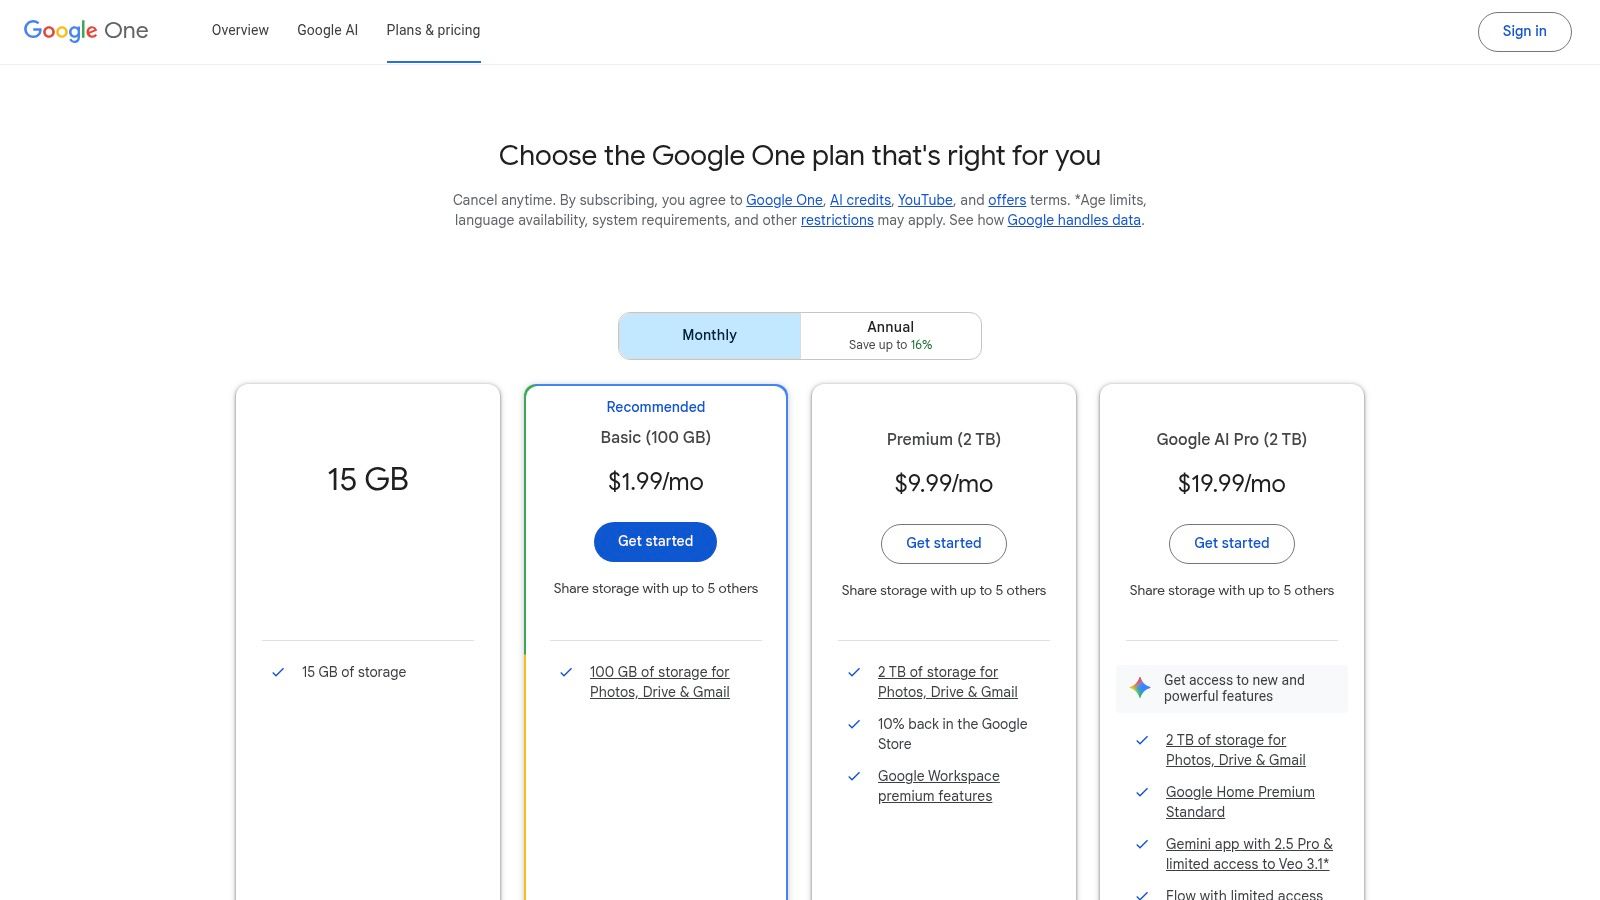1600x900 pixels.
Task: Go to the Google AI section
Action: point(327,30)
